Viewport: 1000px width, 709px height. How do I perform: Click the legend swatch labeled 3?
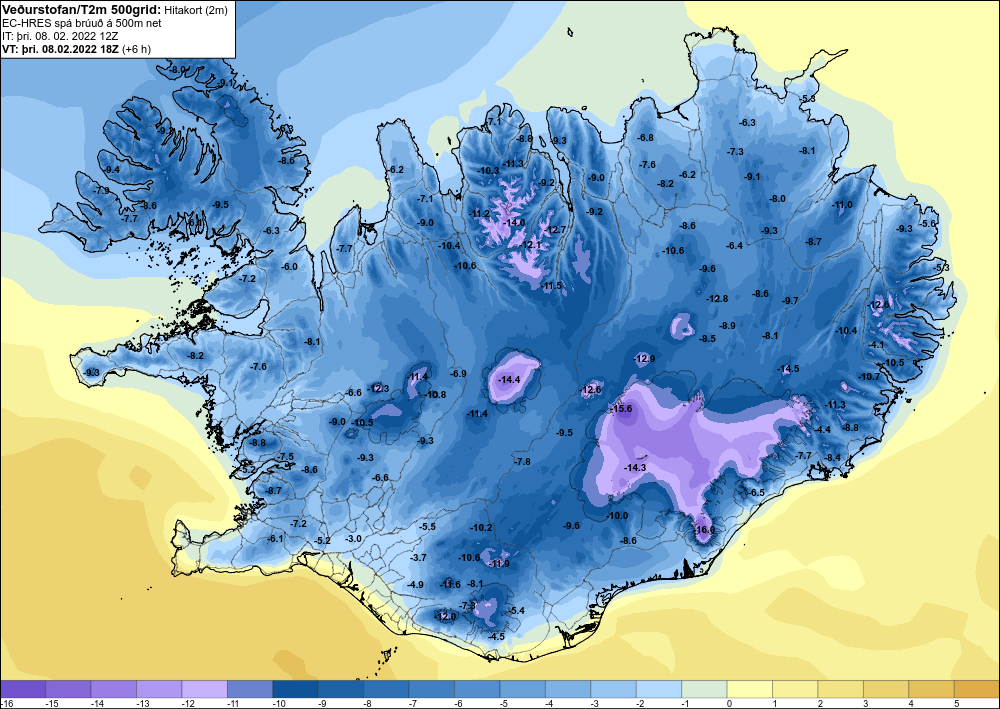(x=886, y=689)
